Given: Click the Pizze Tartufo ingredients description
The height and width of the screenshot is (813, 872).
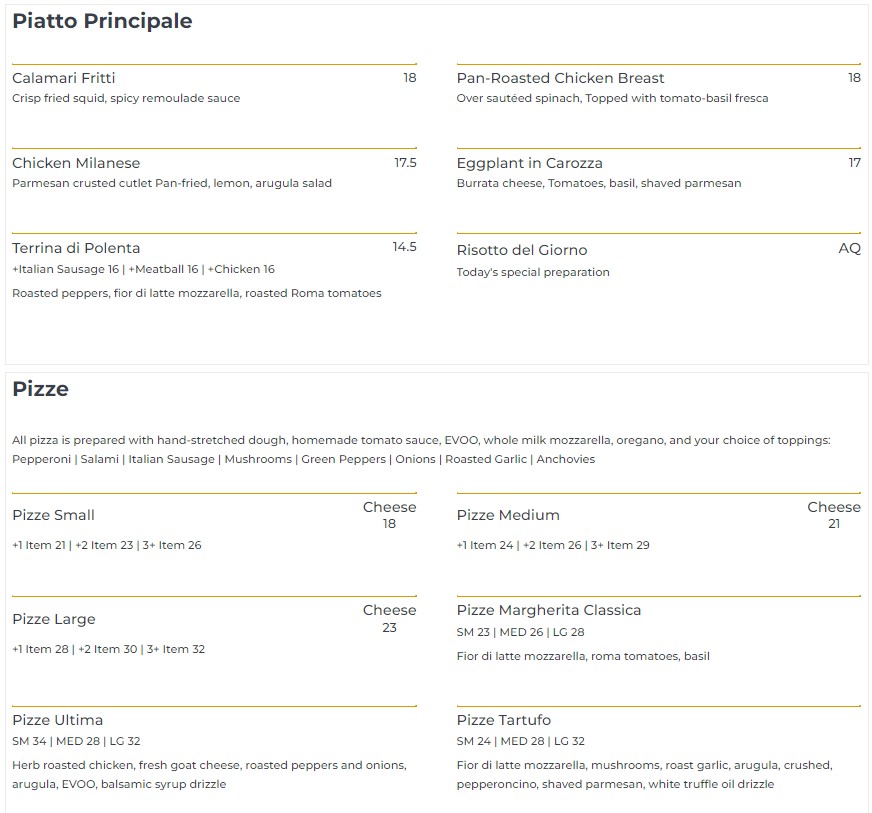Looking at the screenshot, I should 643,774.
